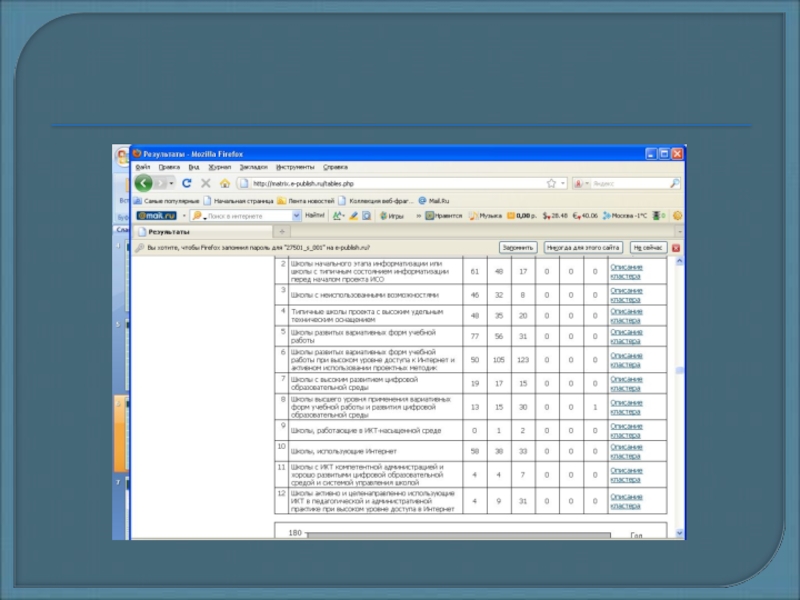Open the Файл menu
This screenshot has width=800, height=600.
[x=143, y=167]
